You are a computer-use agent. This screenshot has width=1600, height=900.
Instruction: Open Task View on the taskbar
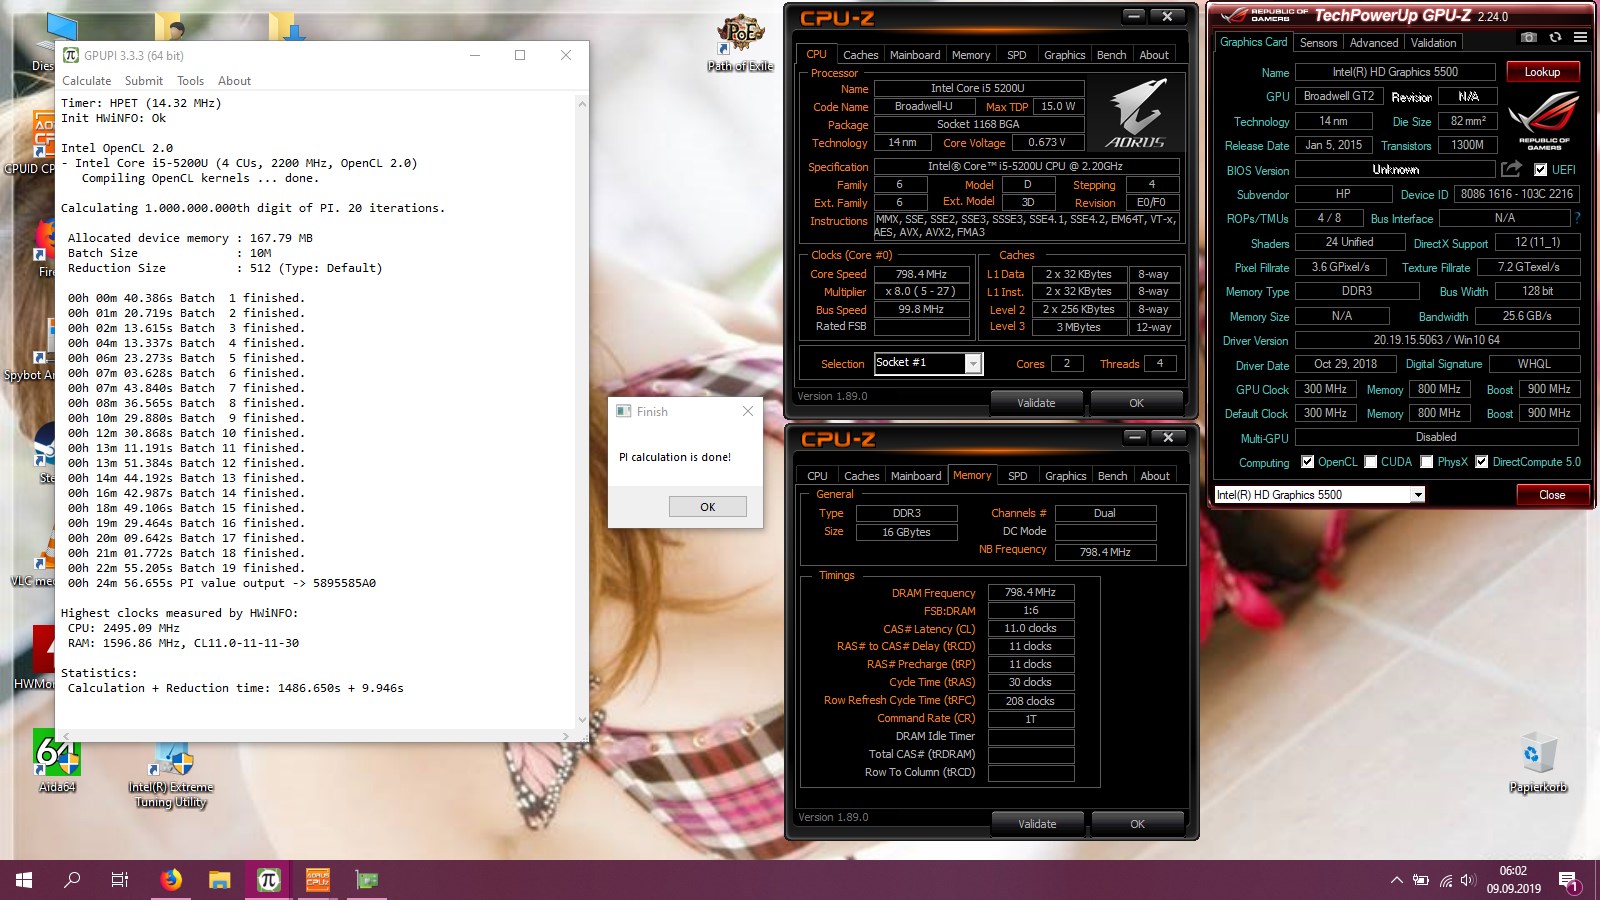(x=120, y=880)
